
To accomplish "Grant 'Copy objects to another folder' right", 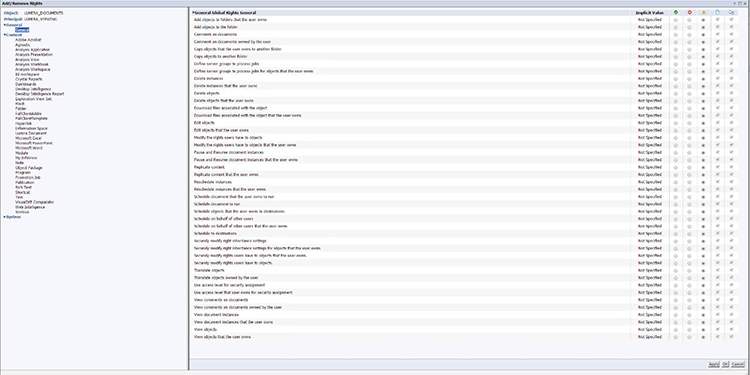I will coord(675,57).
